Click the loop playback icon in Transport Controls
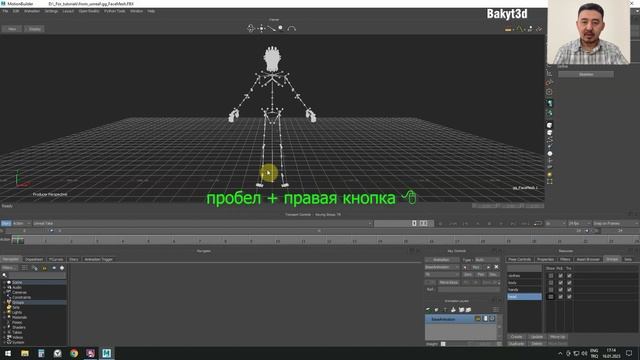Image resolution: width=640 pixels, height=360 pixels. pos(538,223)
